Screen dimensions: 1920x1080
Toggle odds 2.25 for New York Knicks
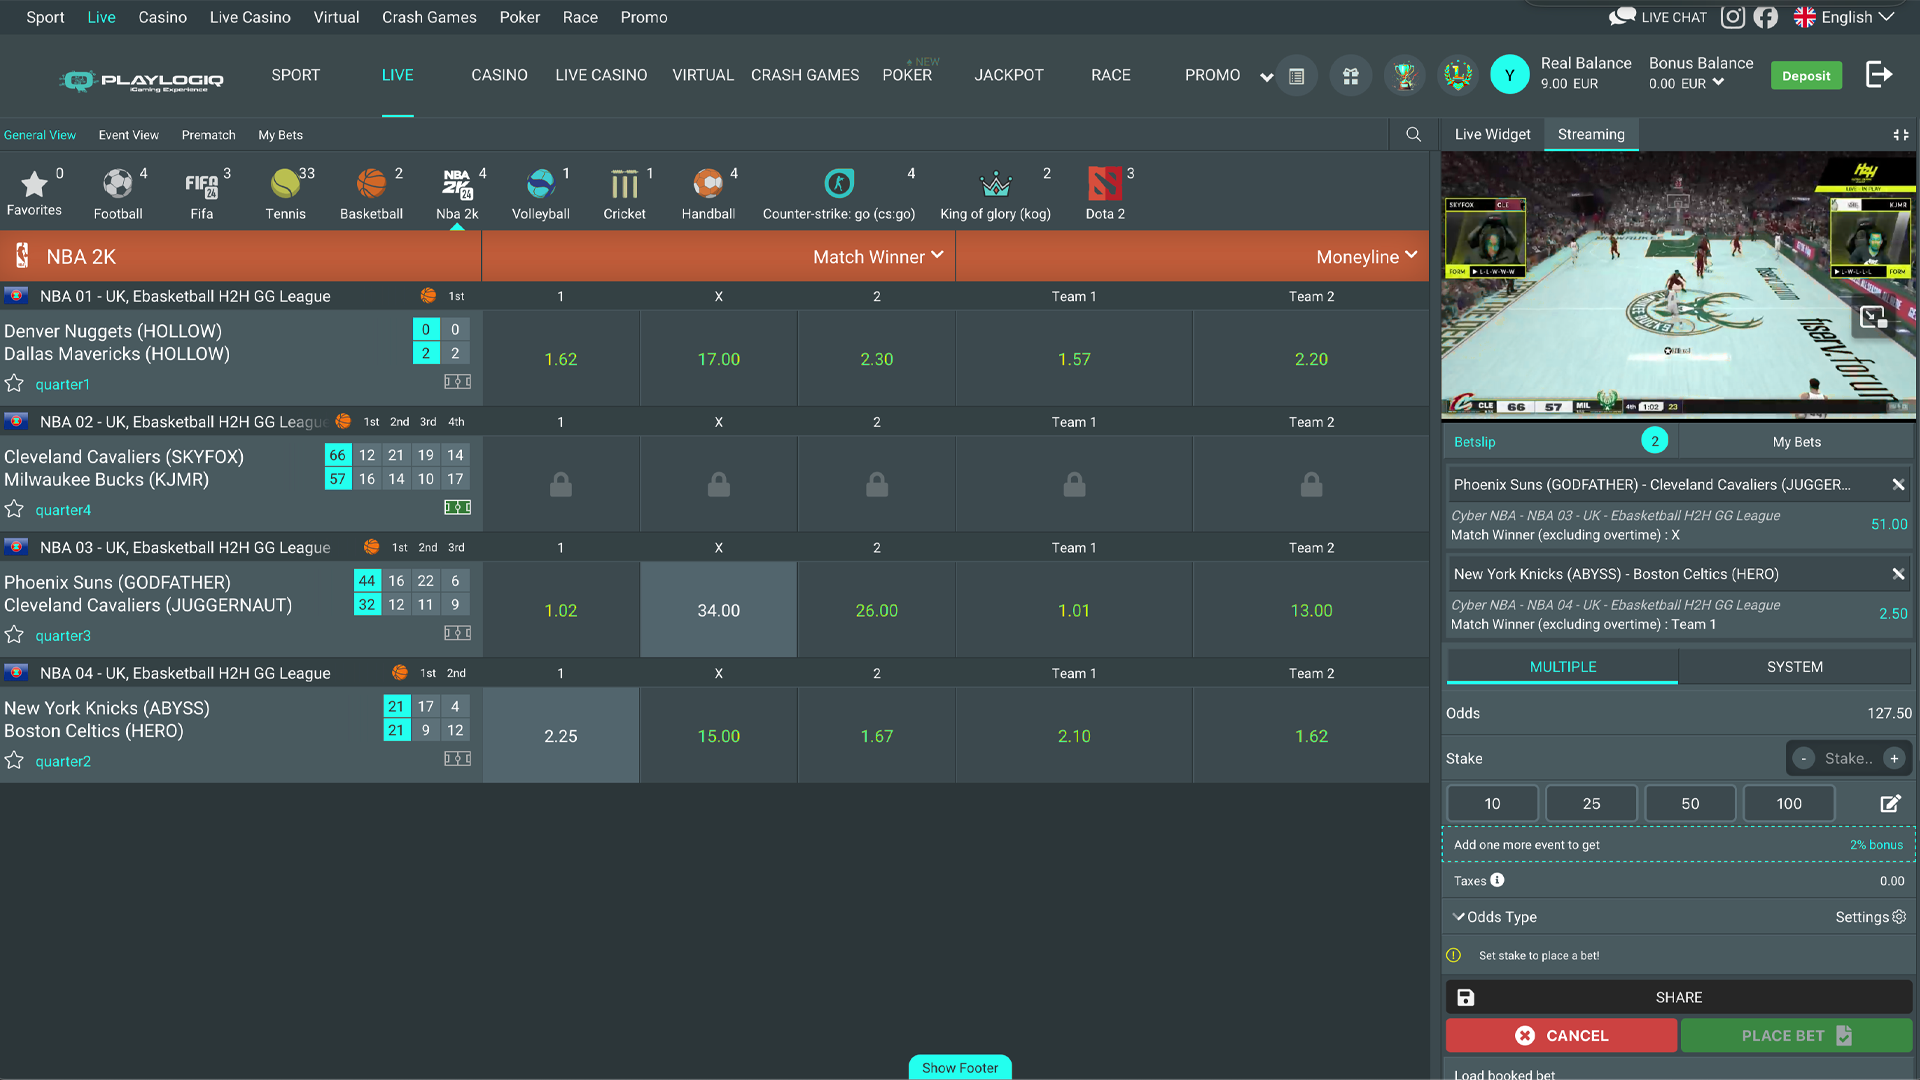tap(561, 736)
